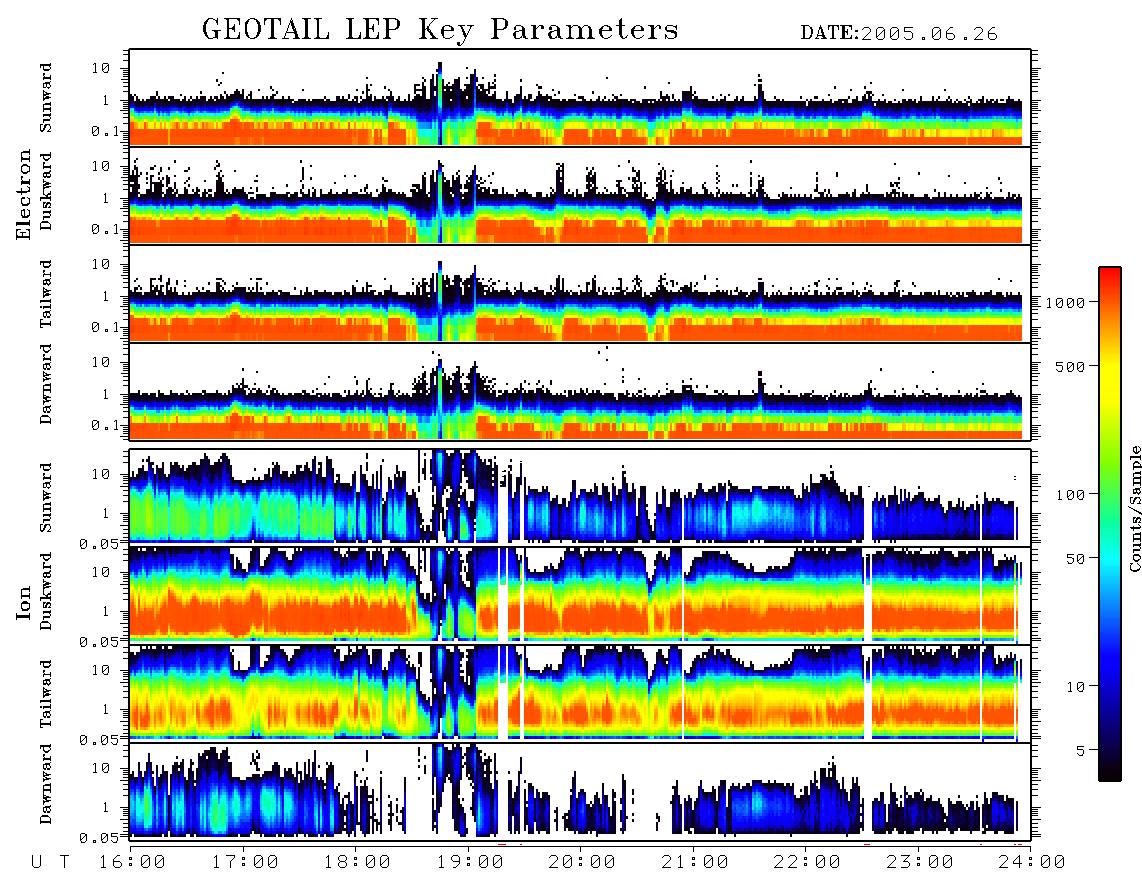Click the GEOTAIL LEP Key Parameters title
1142x880 pixels.
440,31
